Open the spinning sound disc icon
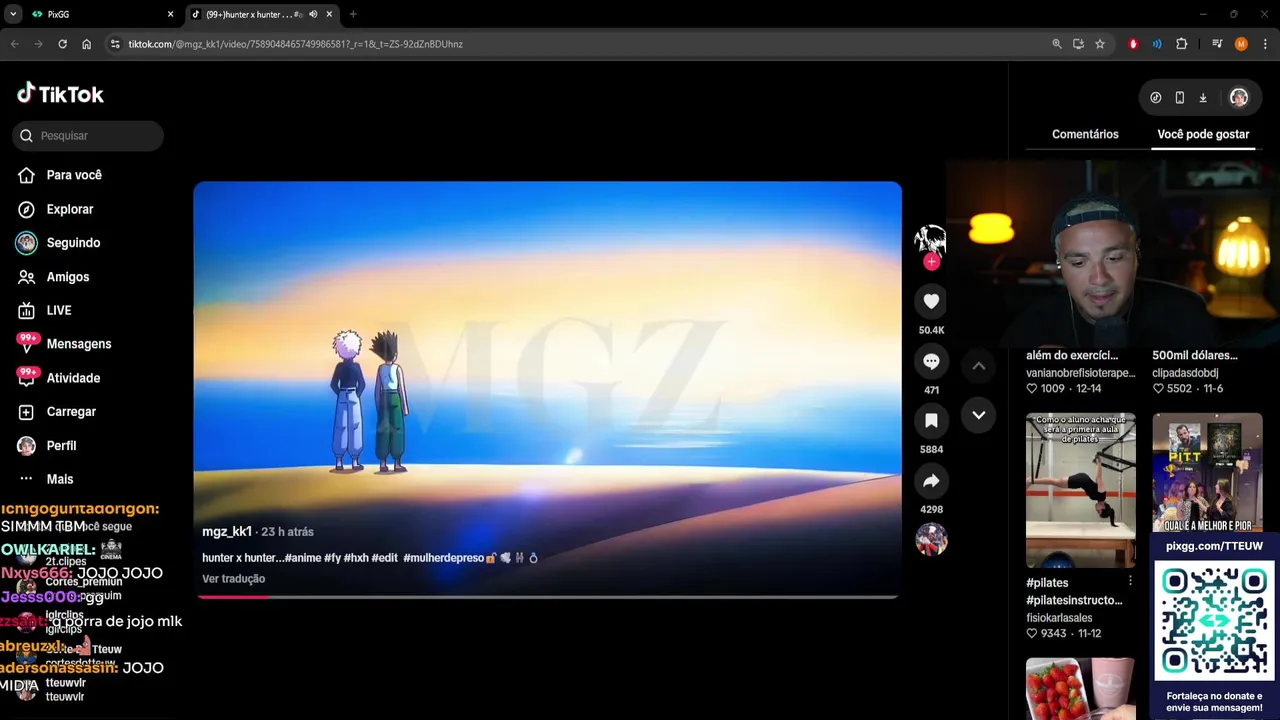 click(931, 540)
